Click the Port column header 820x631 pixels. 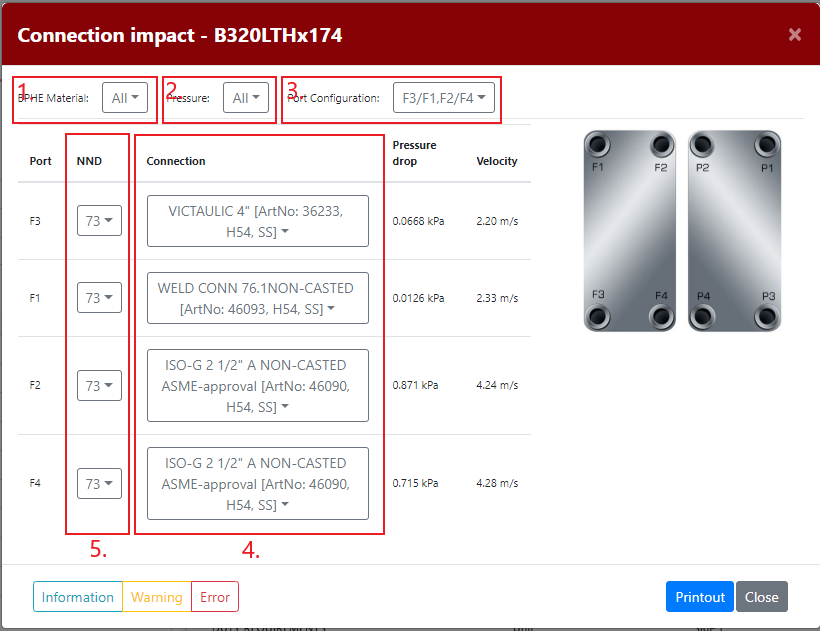pyautogui.click(x=40, y=161)
